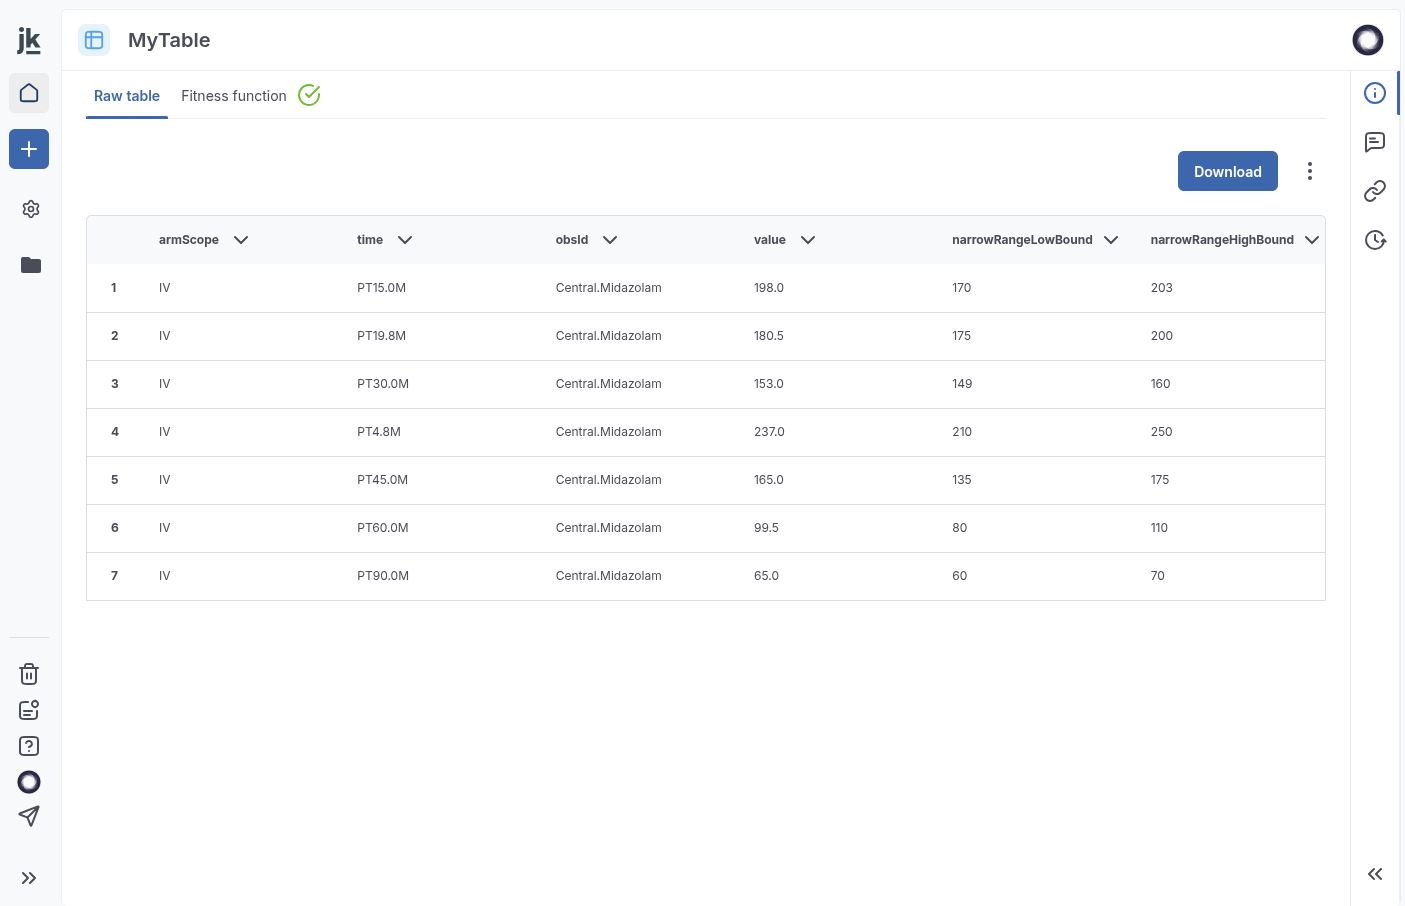The width and height of the screenshot is (1405, 906).
Task: Open the folder icon in sidebar
Action: [x=30, y=265]
